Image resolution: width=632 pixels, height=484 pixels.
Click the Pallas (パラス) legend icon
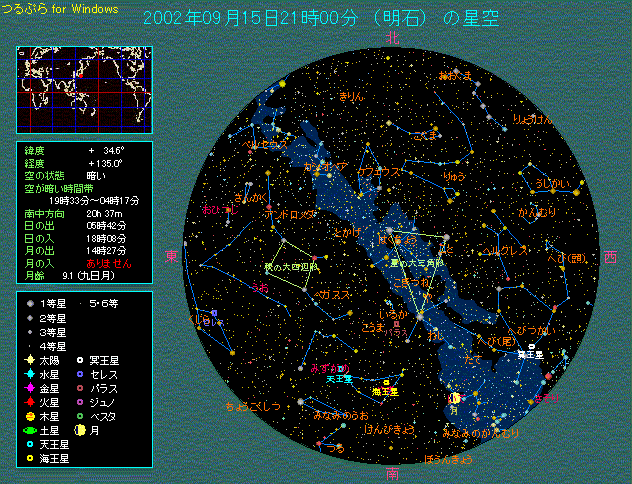[82, 387]
